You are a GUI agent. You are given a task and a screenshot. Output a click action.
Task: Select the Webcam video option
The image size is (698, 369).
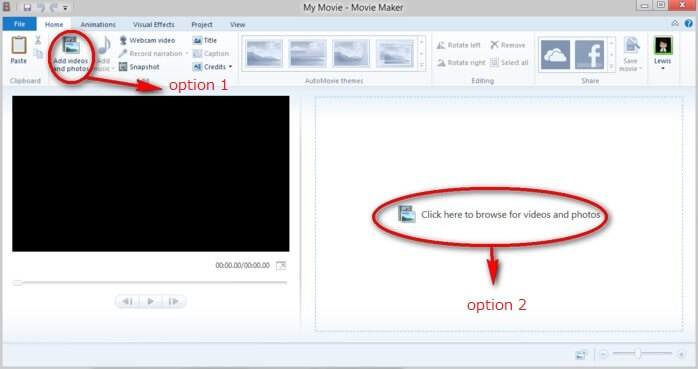point(147,41)
